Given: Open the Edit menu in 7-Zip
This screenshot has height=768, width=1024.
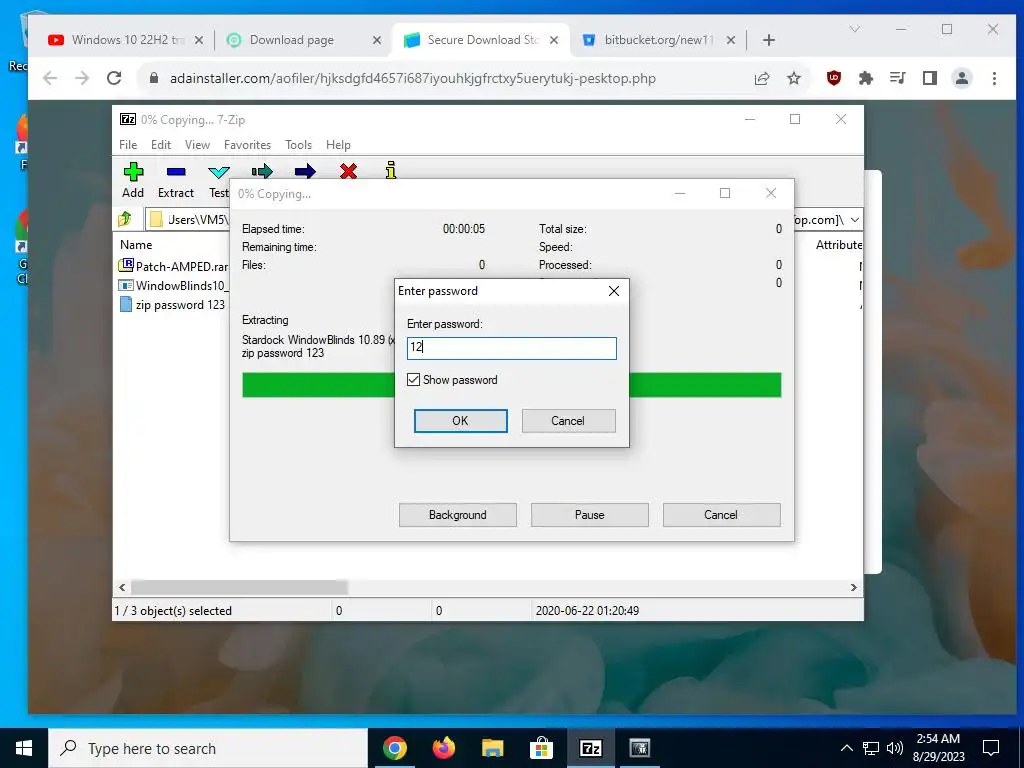Looking at the screenshot, I should pyautogui.click(x=161, y=144).
